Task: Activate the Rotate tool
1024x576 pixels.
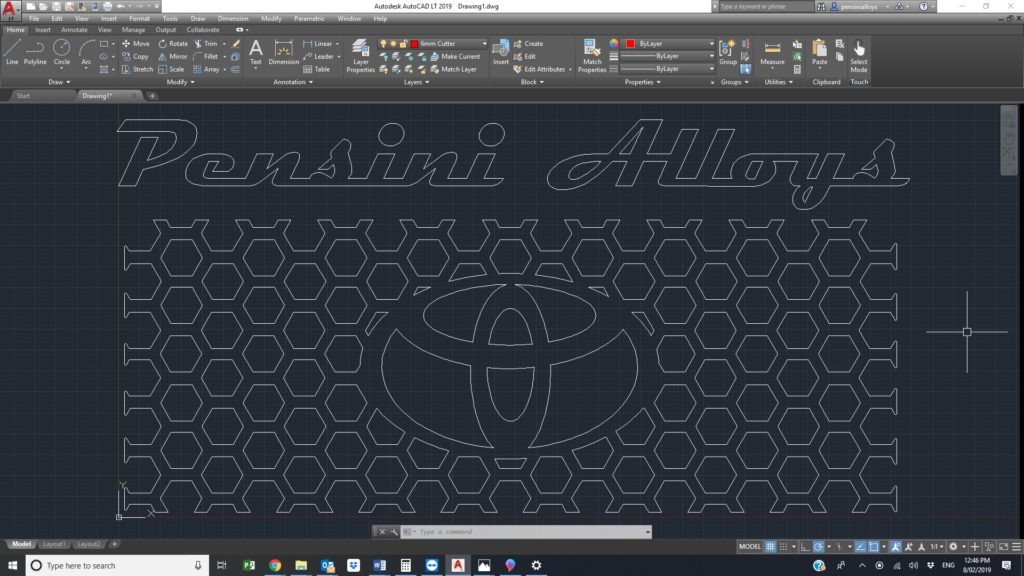Action: 173,44
